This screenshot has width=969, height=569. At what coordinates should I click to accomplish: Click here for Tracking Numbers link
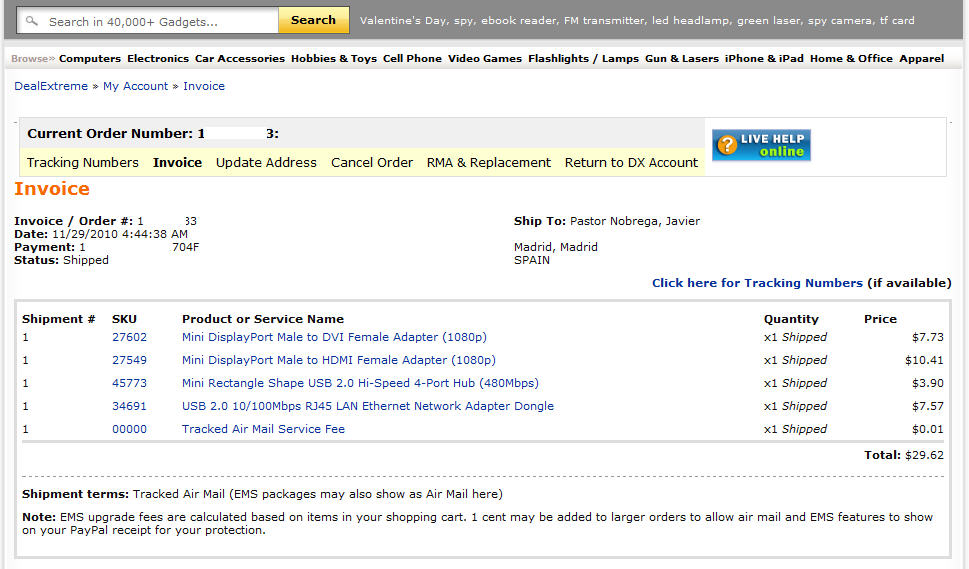(x=757, y=283)
